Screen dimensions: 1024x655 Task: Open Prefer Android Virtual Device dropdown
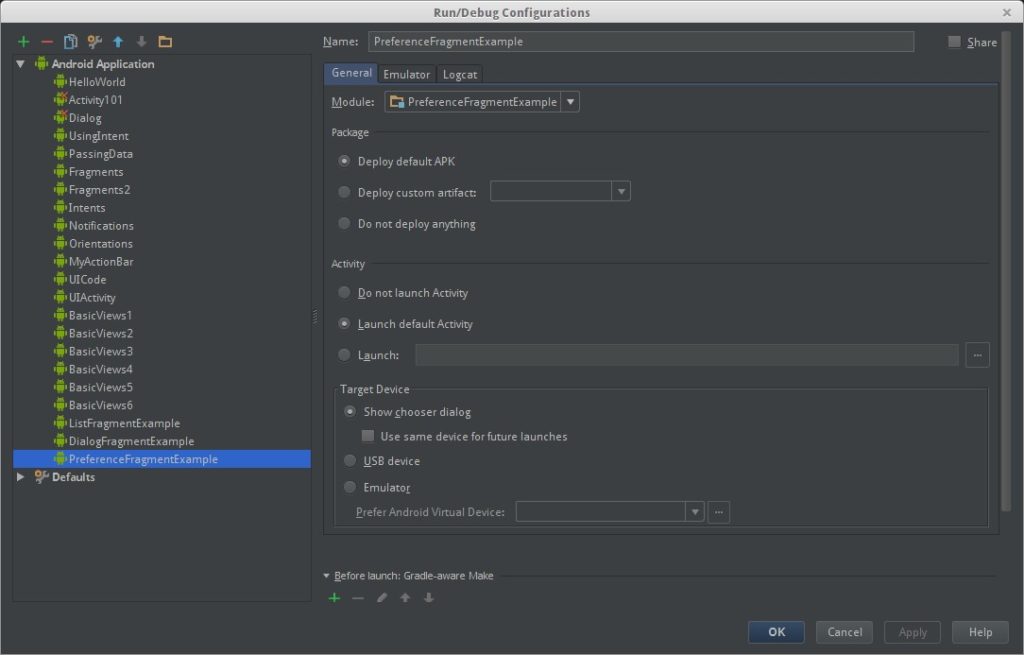(694, 512)
